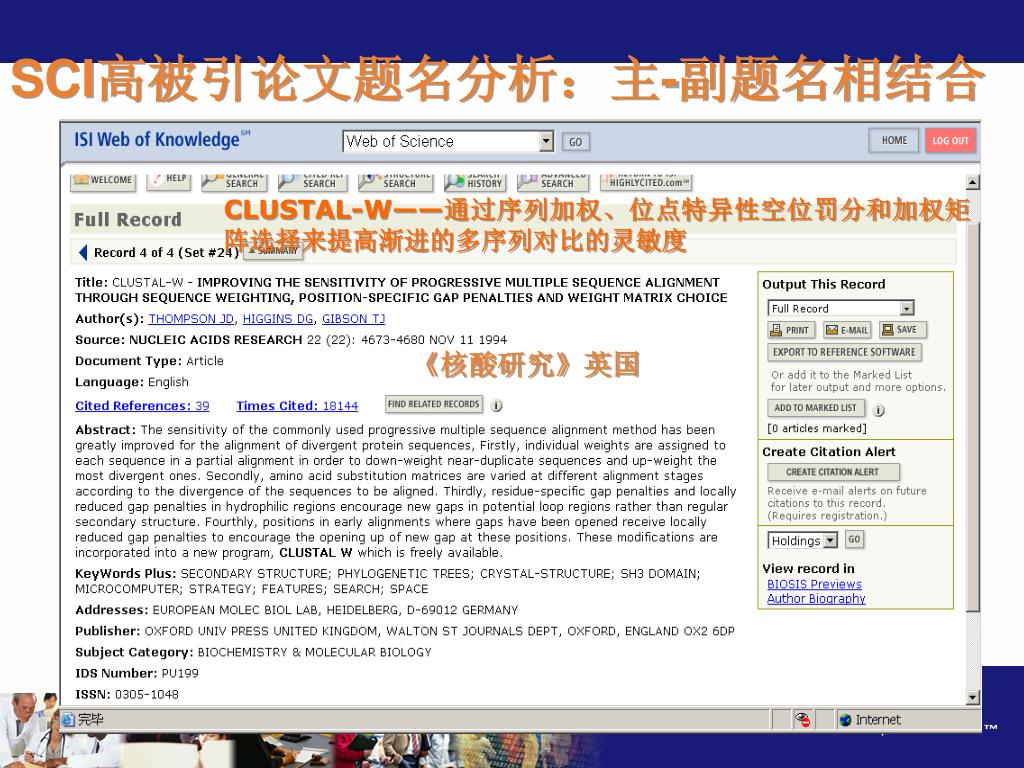Open the Full Record output format dropdown
Viewport: 1024px width, 768px height.
(x=906, y=308)
